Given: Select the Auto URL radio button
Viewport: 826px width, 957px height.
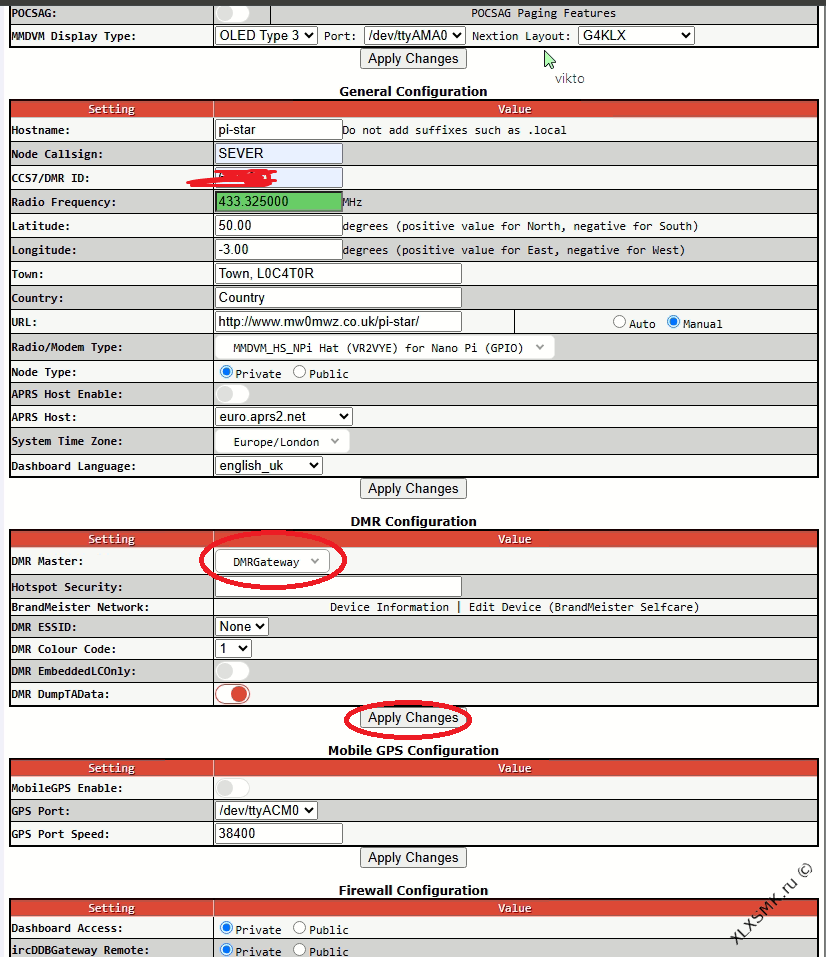Looking at the screenshot, I should pos(619,322).
